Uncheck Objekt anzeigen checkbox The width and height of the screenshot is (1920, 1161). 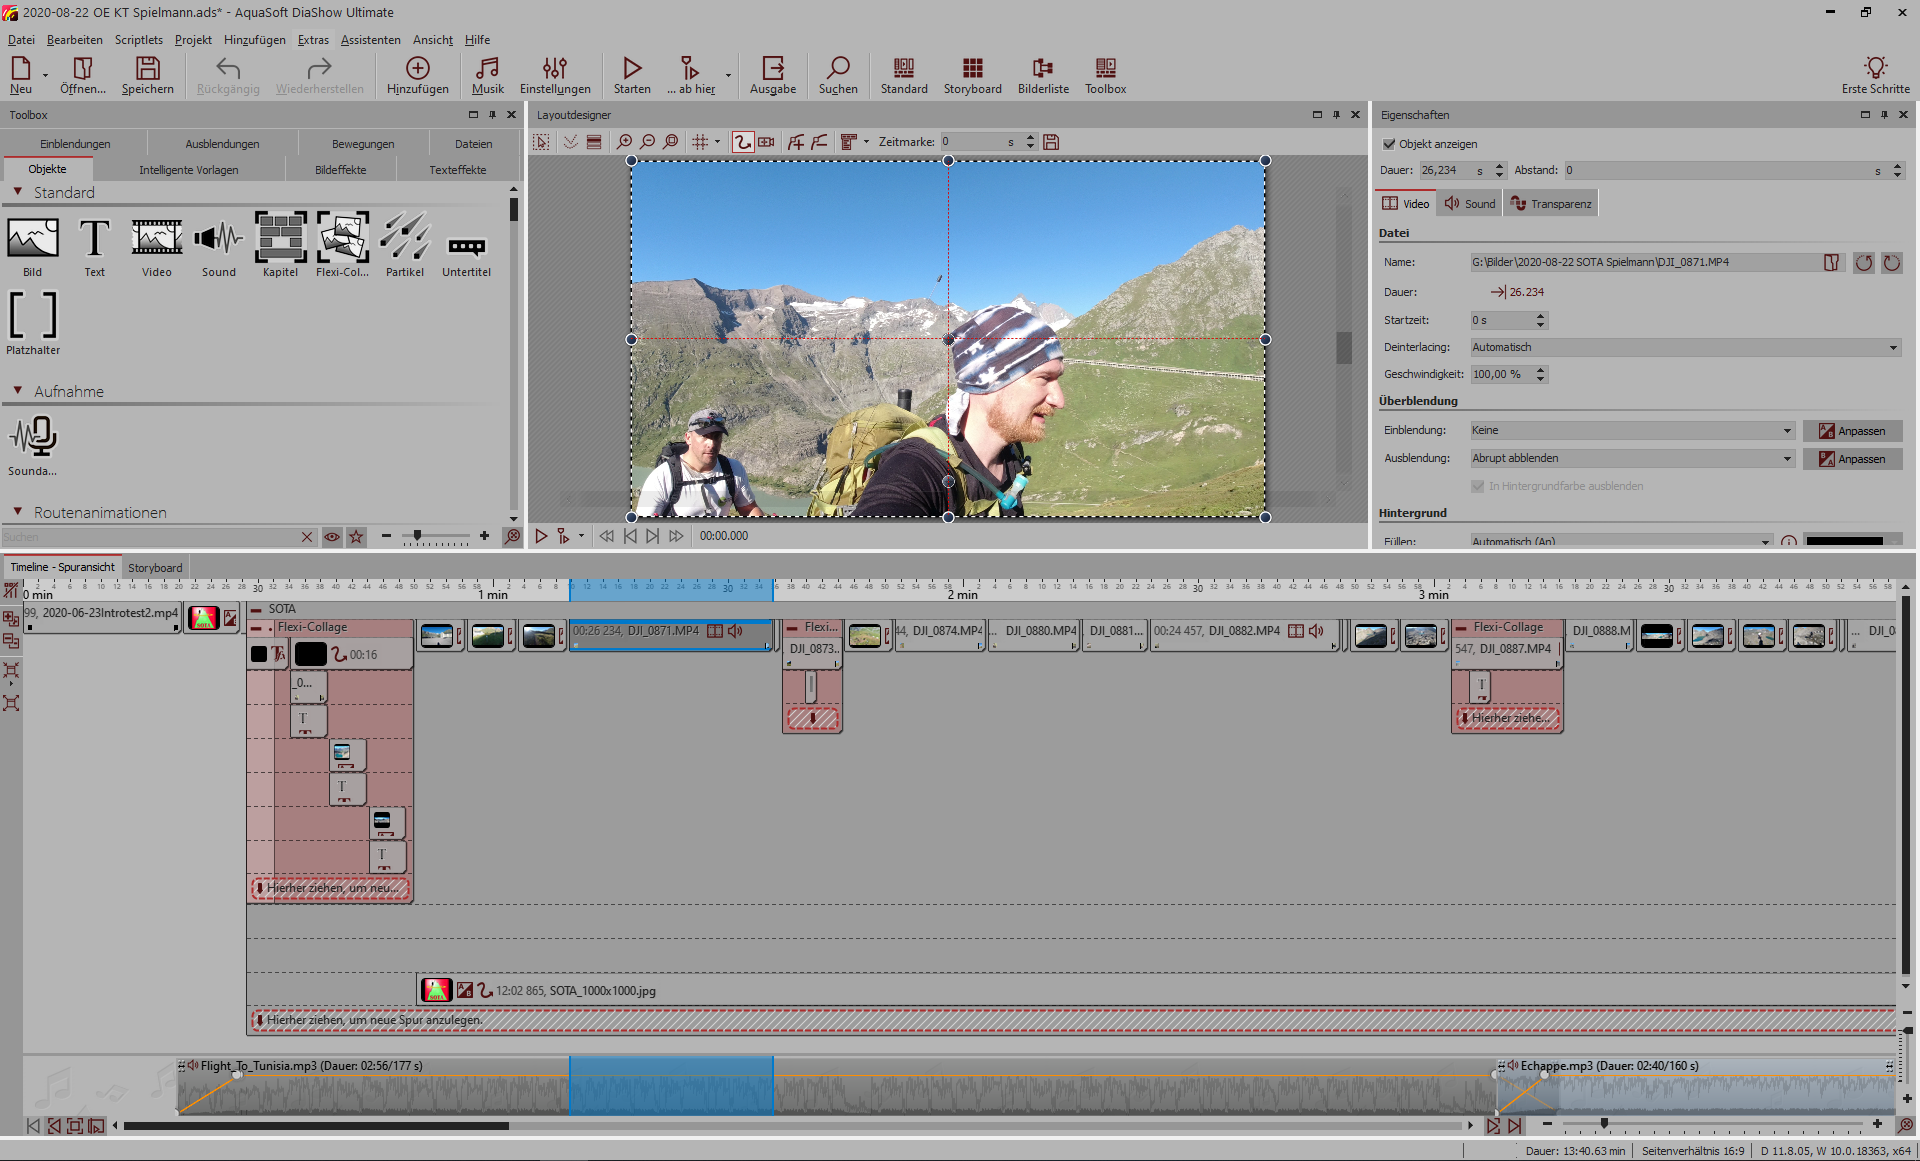[x=1389, y=144]
